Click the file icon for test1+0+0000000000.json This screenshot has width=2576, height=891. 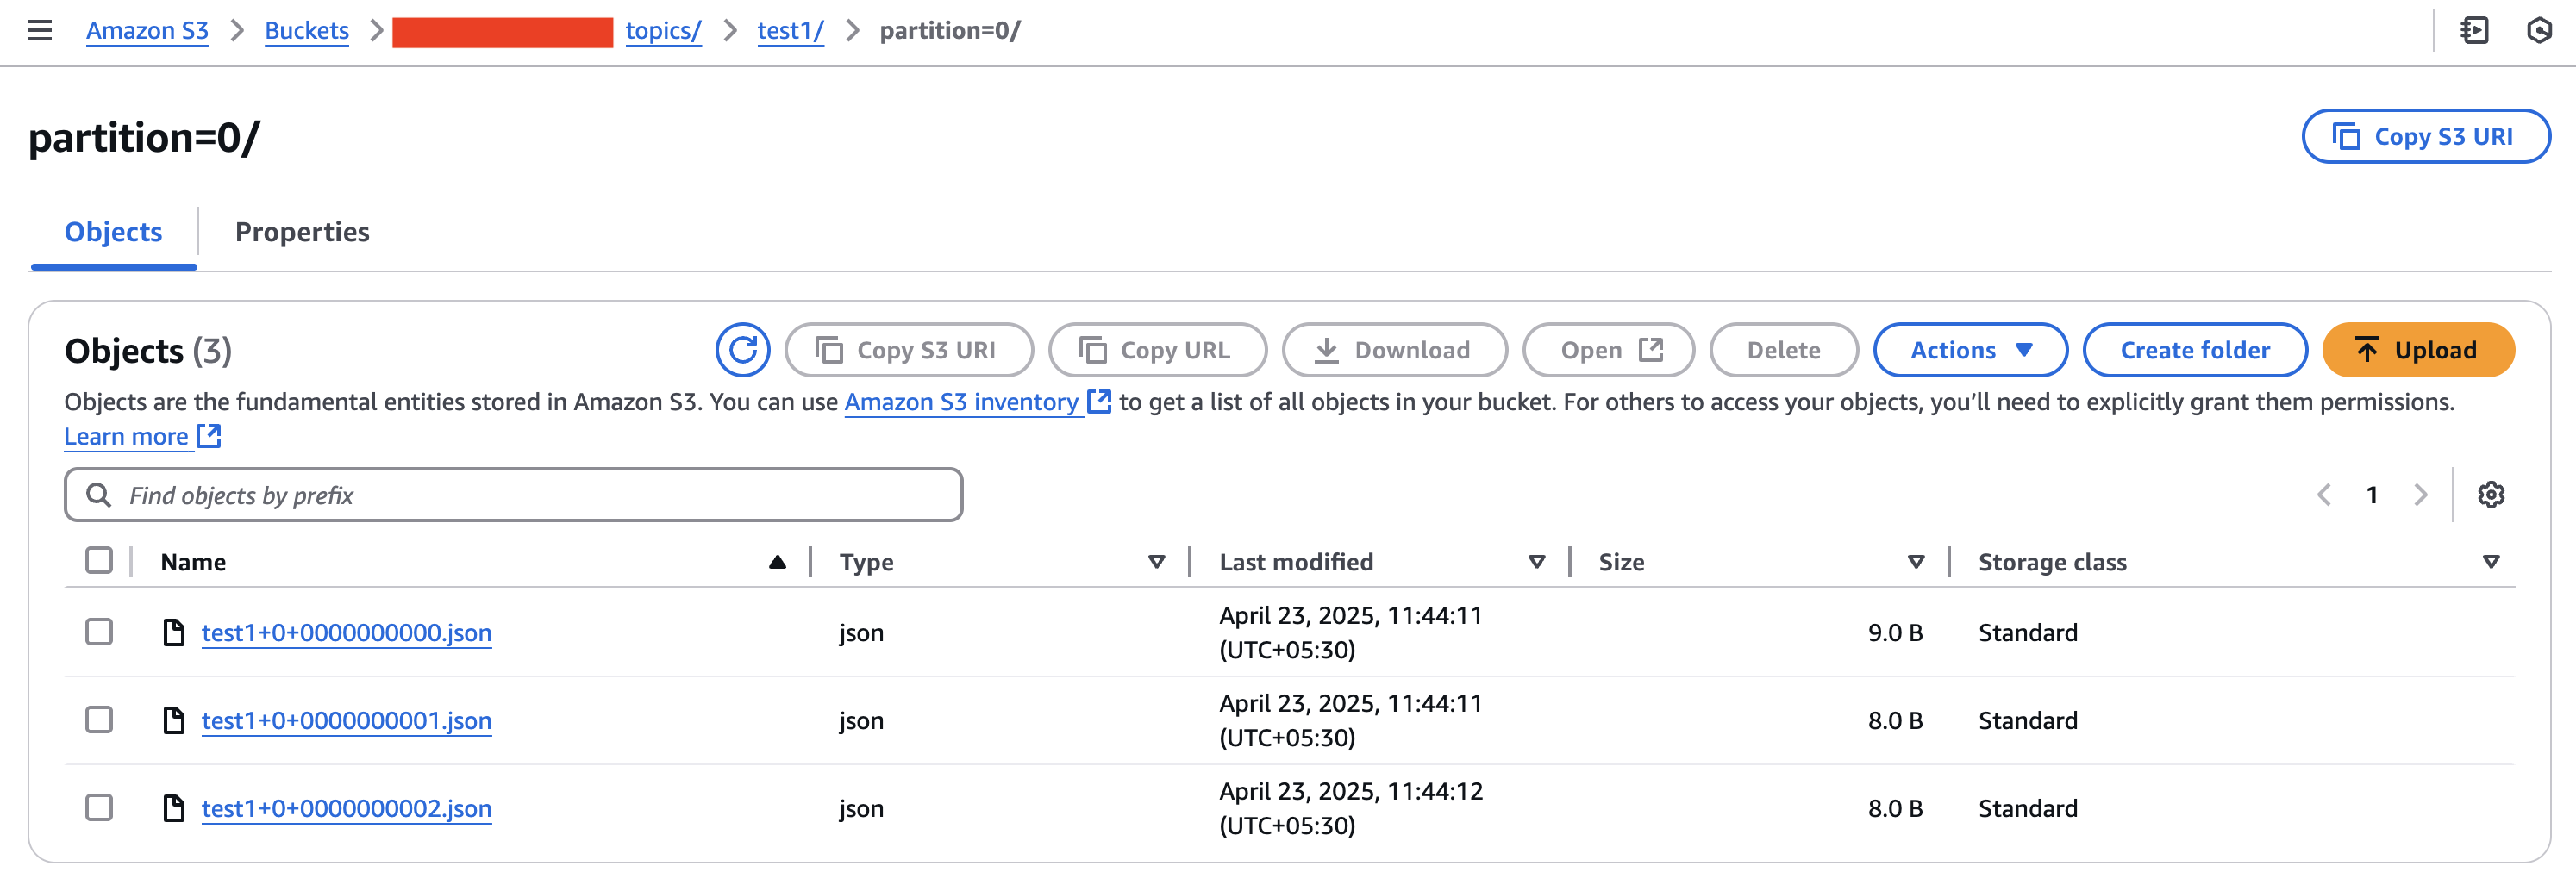pos(174,633)
